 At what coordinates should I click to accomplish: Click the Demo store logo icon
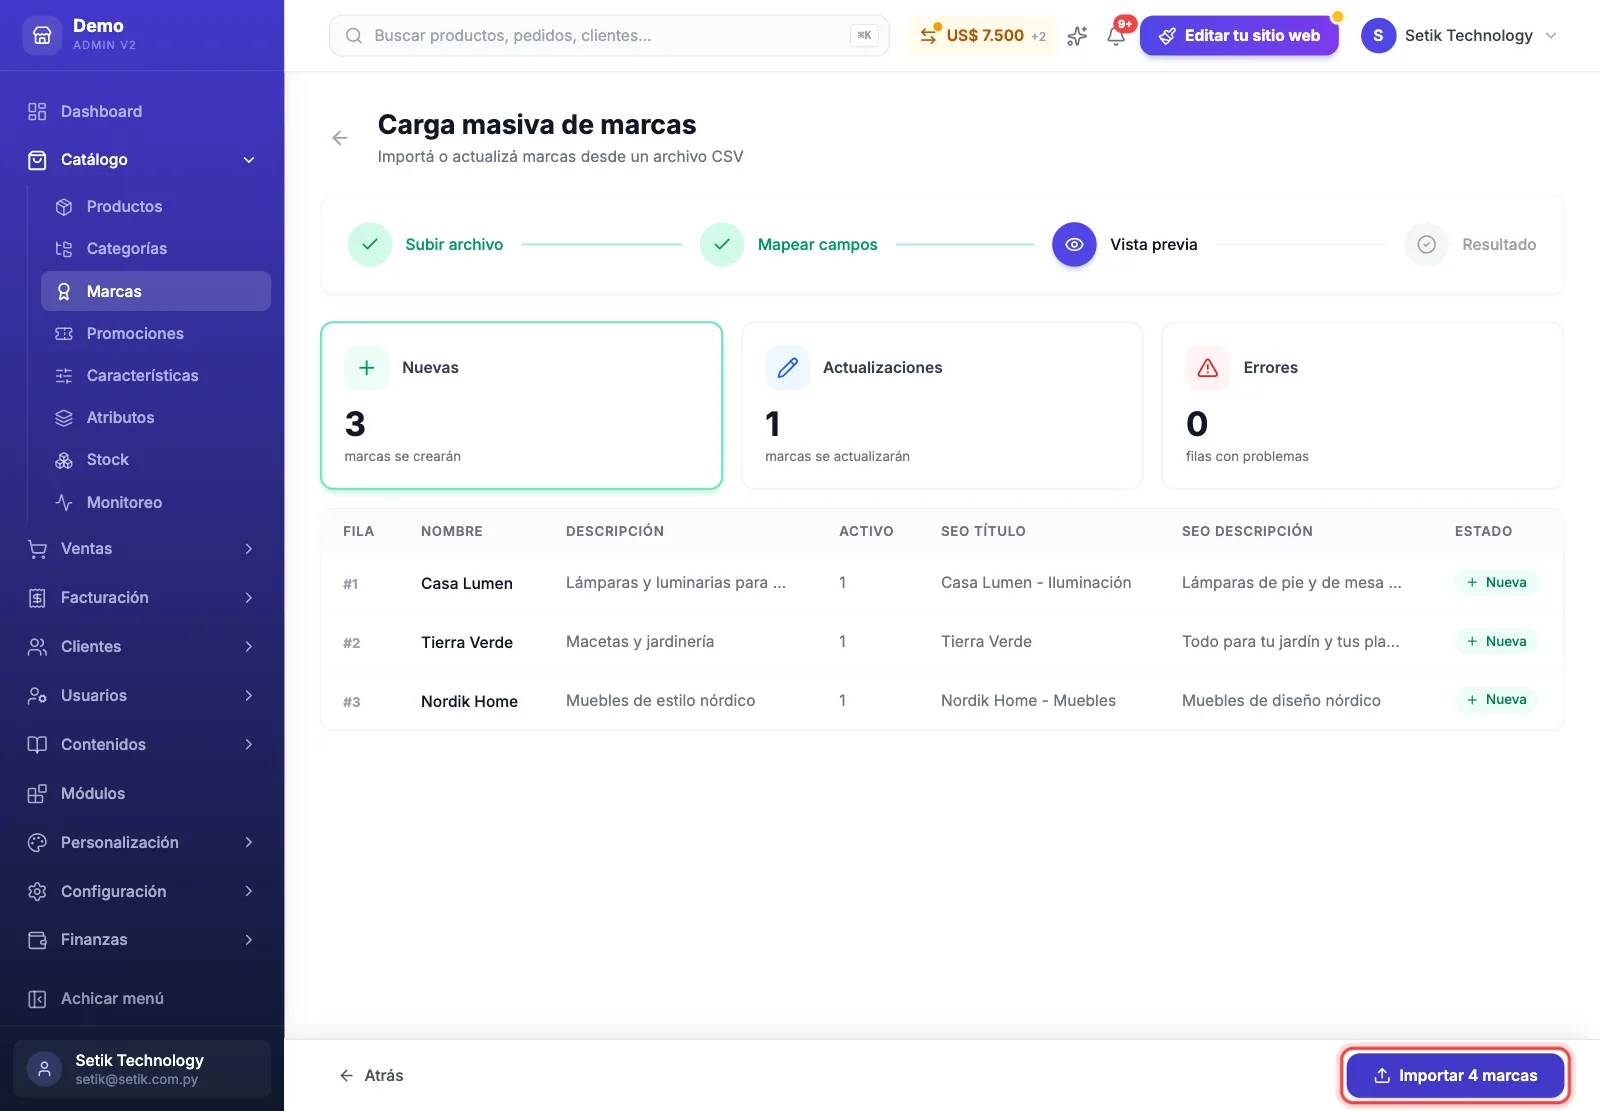(42, 35)
